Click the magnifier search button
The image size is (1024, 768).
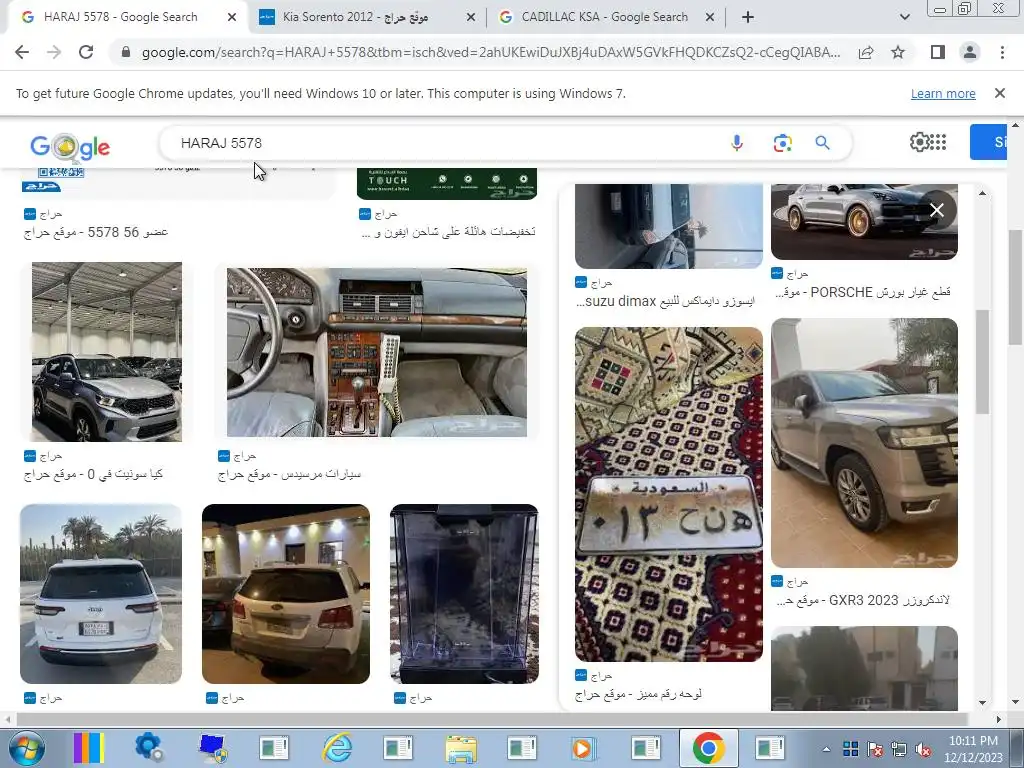pyautogui.click(x=822, y=142)
